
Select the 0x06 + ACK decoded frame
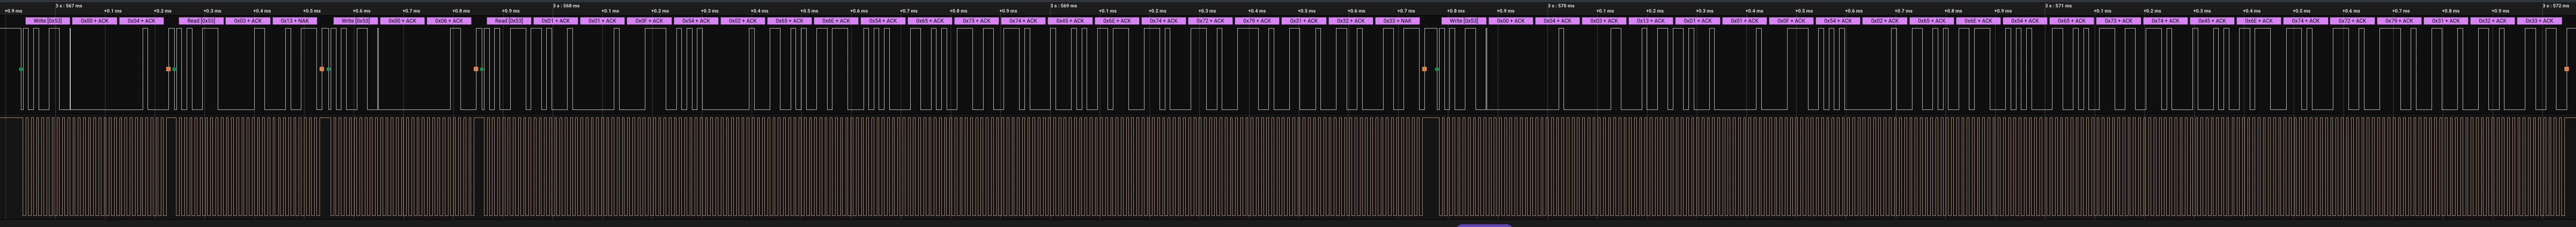point(449,21)
